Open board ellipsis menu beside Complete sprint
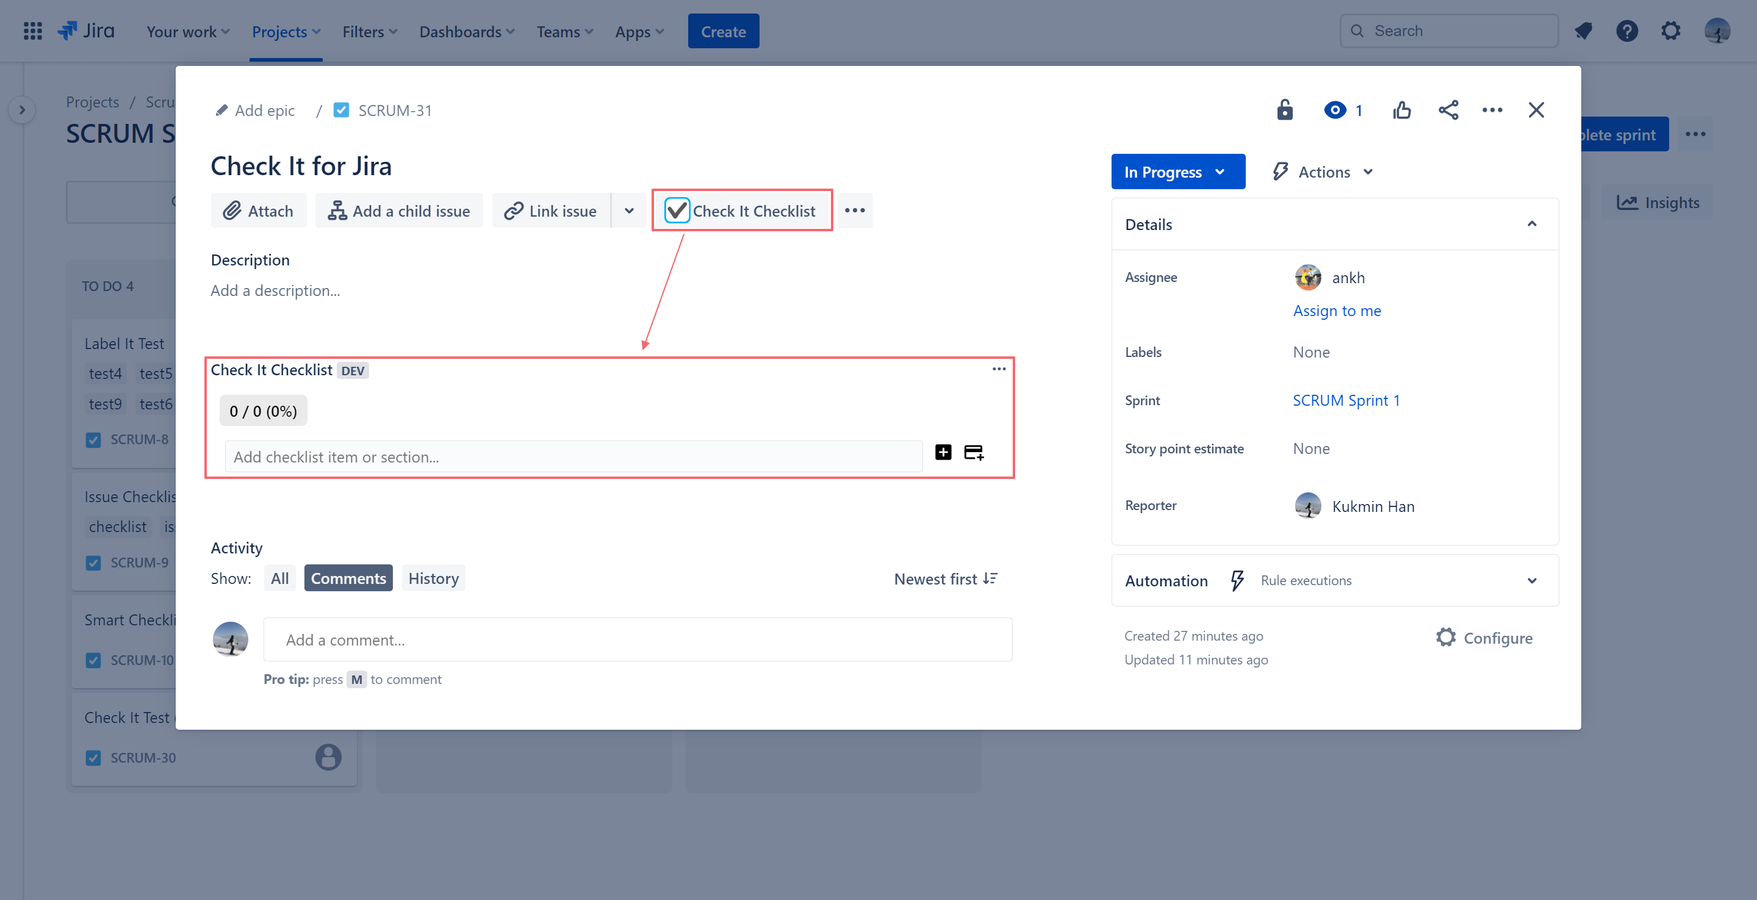 pos(1695,134)
